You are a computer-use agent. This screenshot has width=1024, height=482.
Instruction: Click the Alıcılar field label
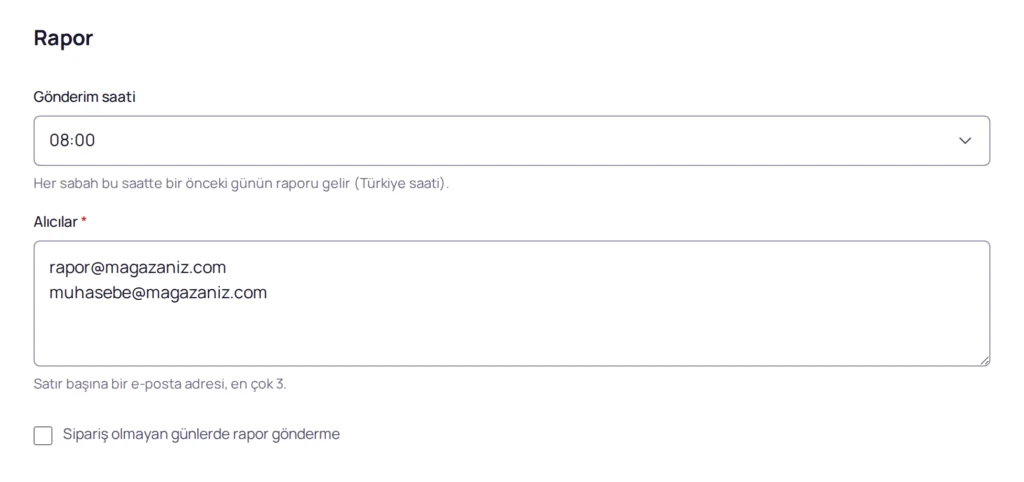(56, 221)
